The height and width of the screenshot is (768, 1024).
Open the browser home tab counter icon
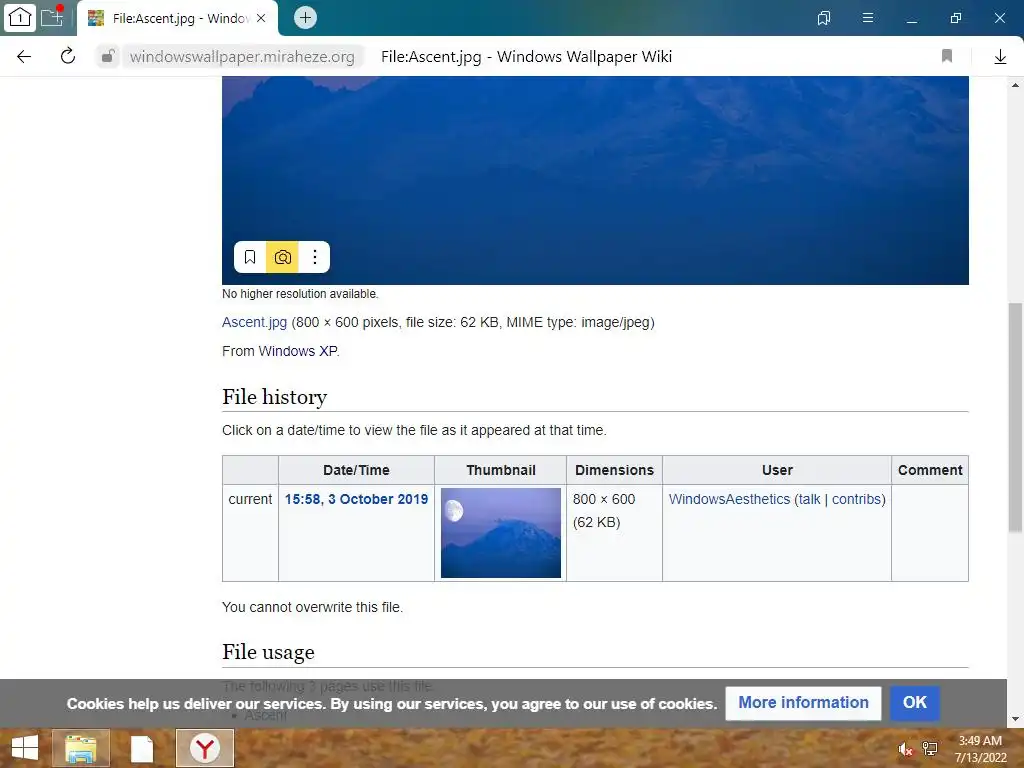(20, 18)
